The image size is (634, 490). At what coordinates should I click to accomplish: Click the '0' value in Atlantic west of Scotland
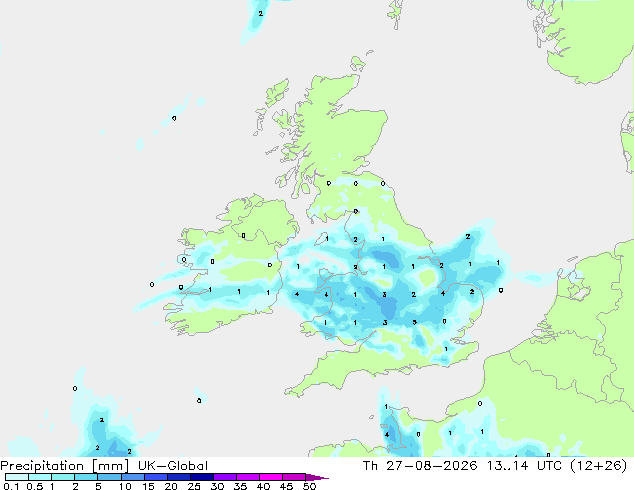174,118
